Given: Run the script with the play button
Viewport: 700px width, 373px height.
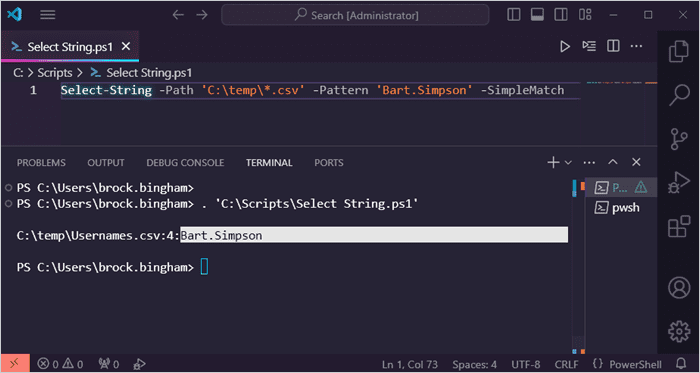Looking at the screenshot, I should coord(565,46).
